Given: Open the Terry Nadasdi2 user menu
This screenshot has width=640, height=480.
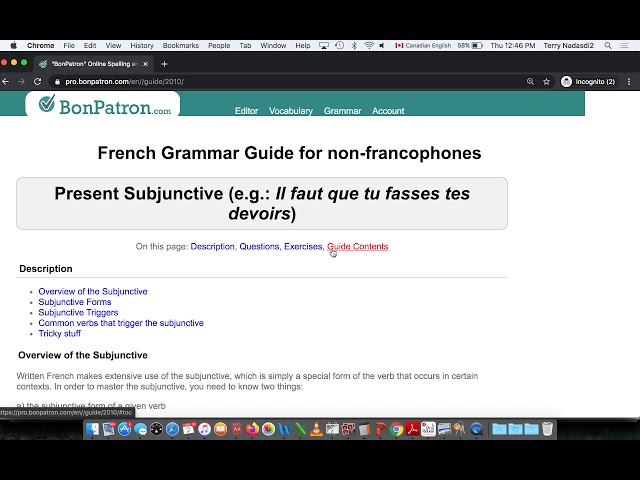Looking at the screenshot, I should click(x=568, y=45).
